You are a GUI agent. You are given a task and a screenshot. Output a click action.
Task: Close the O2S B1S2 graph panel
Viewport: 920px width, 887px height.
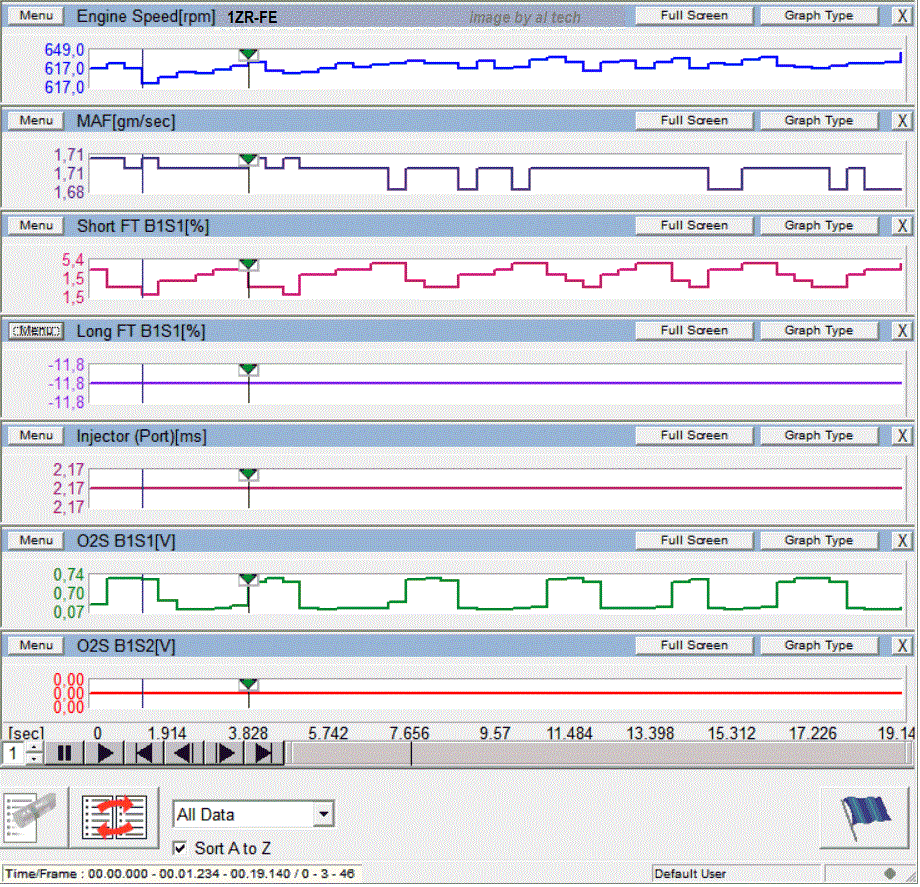point(902,646)
